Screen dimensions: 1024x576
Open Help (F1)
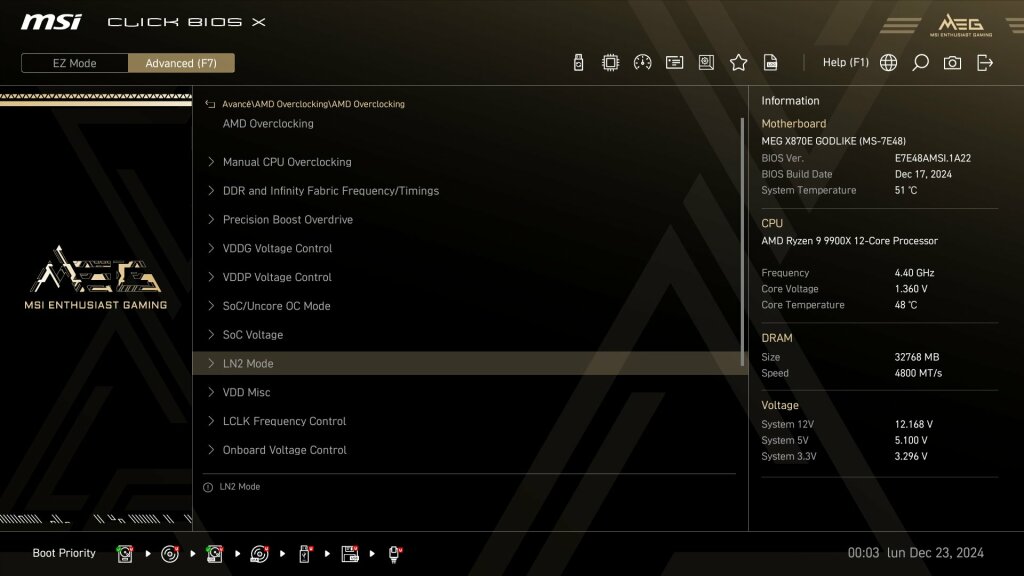pyautogui.click(x=846, y=63)
